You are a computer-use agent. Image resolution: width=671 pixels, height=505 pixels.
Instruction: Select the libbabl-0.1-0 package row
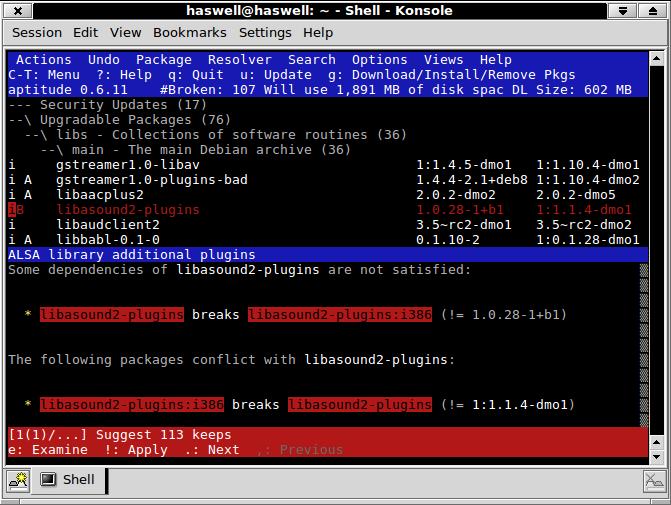(327, 240)
